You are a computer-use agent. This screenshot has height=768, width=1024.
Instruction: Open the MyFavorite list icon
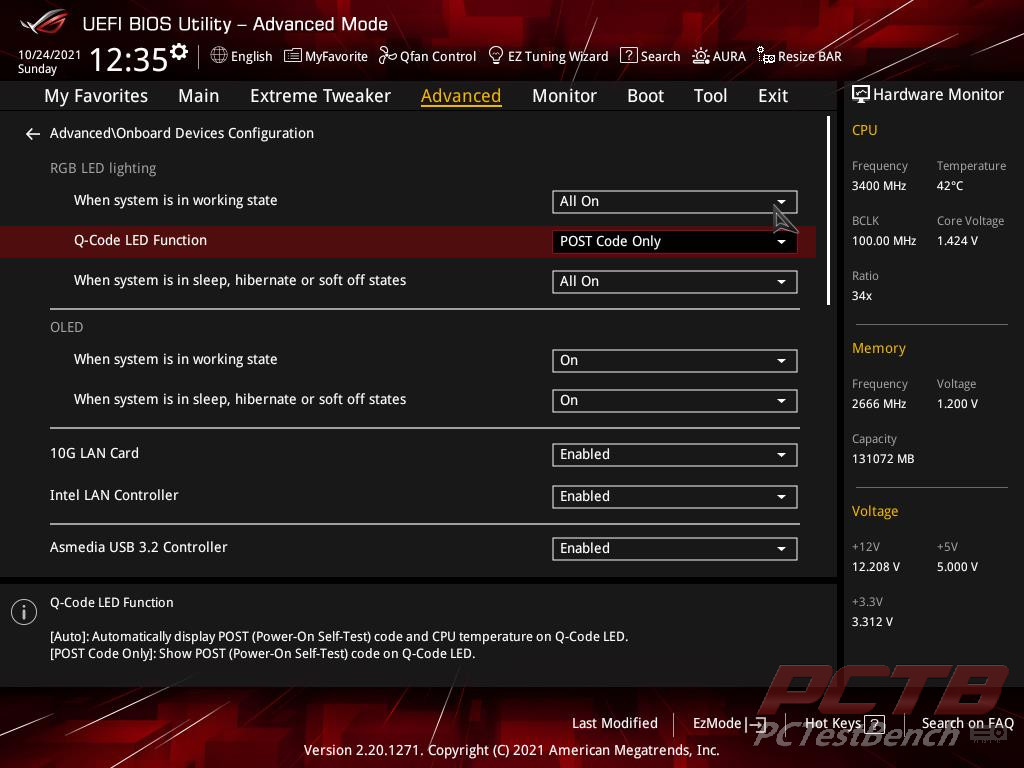[293, 56]
